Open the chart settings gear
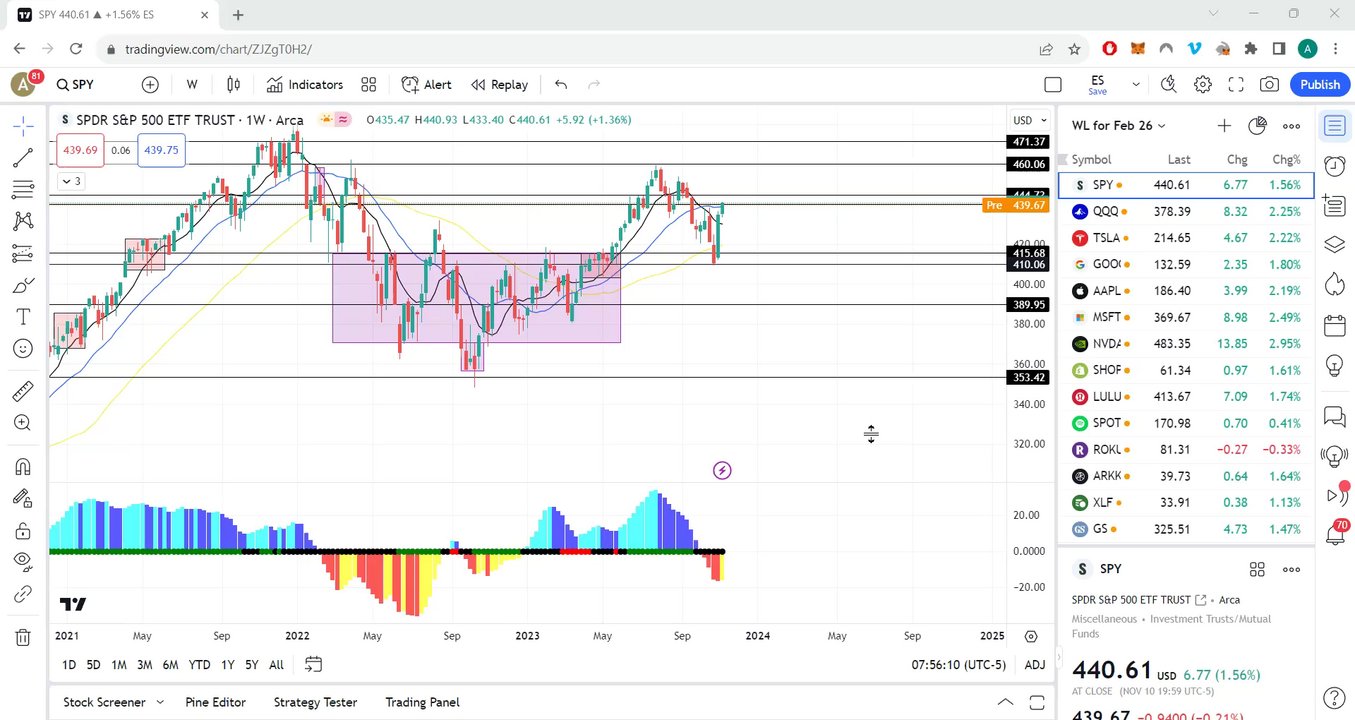 click(x=1203, y=85)
